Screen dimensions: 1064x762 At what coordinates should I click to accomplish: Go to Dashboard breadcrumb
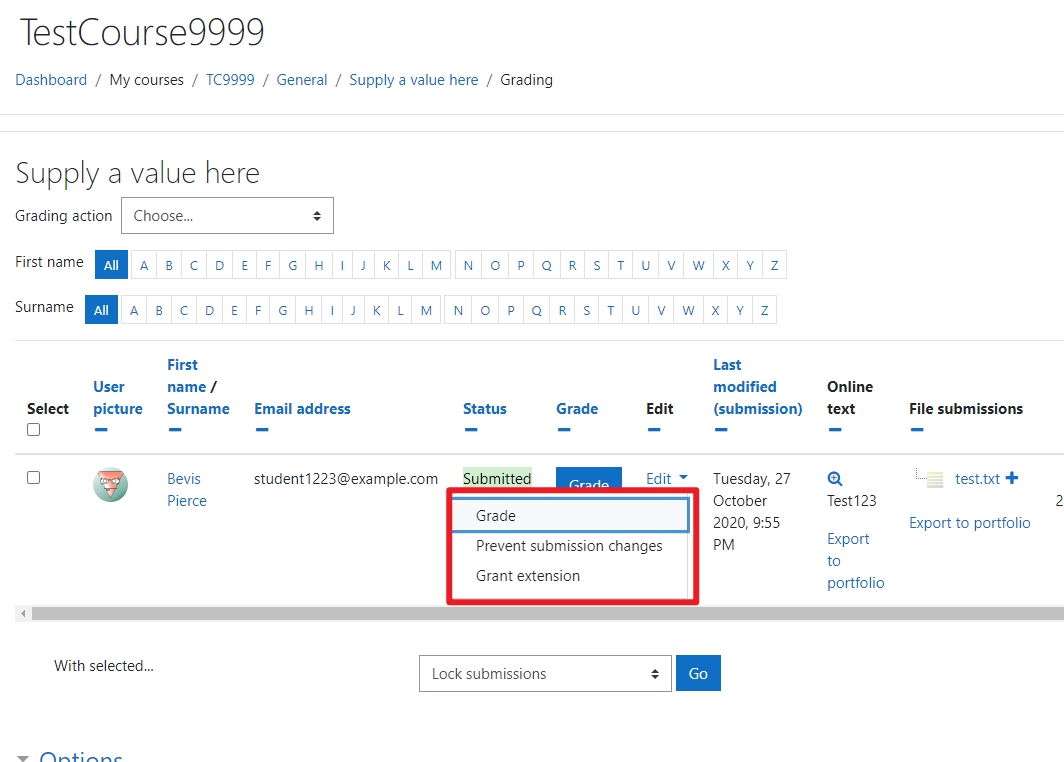click(51, 80)
